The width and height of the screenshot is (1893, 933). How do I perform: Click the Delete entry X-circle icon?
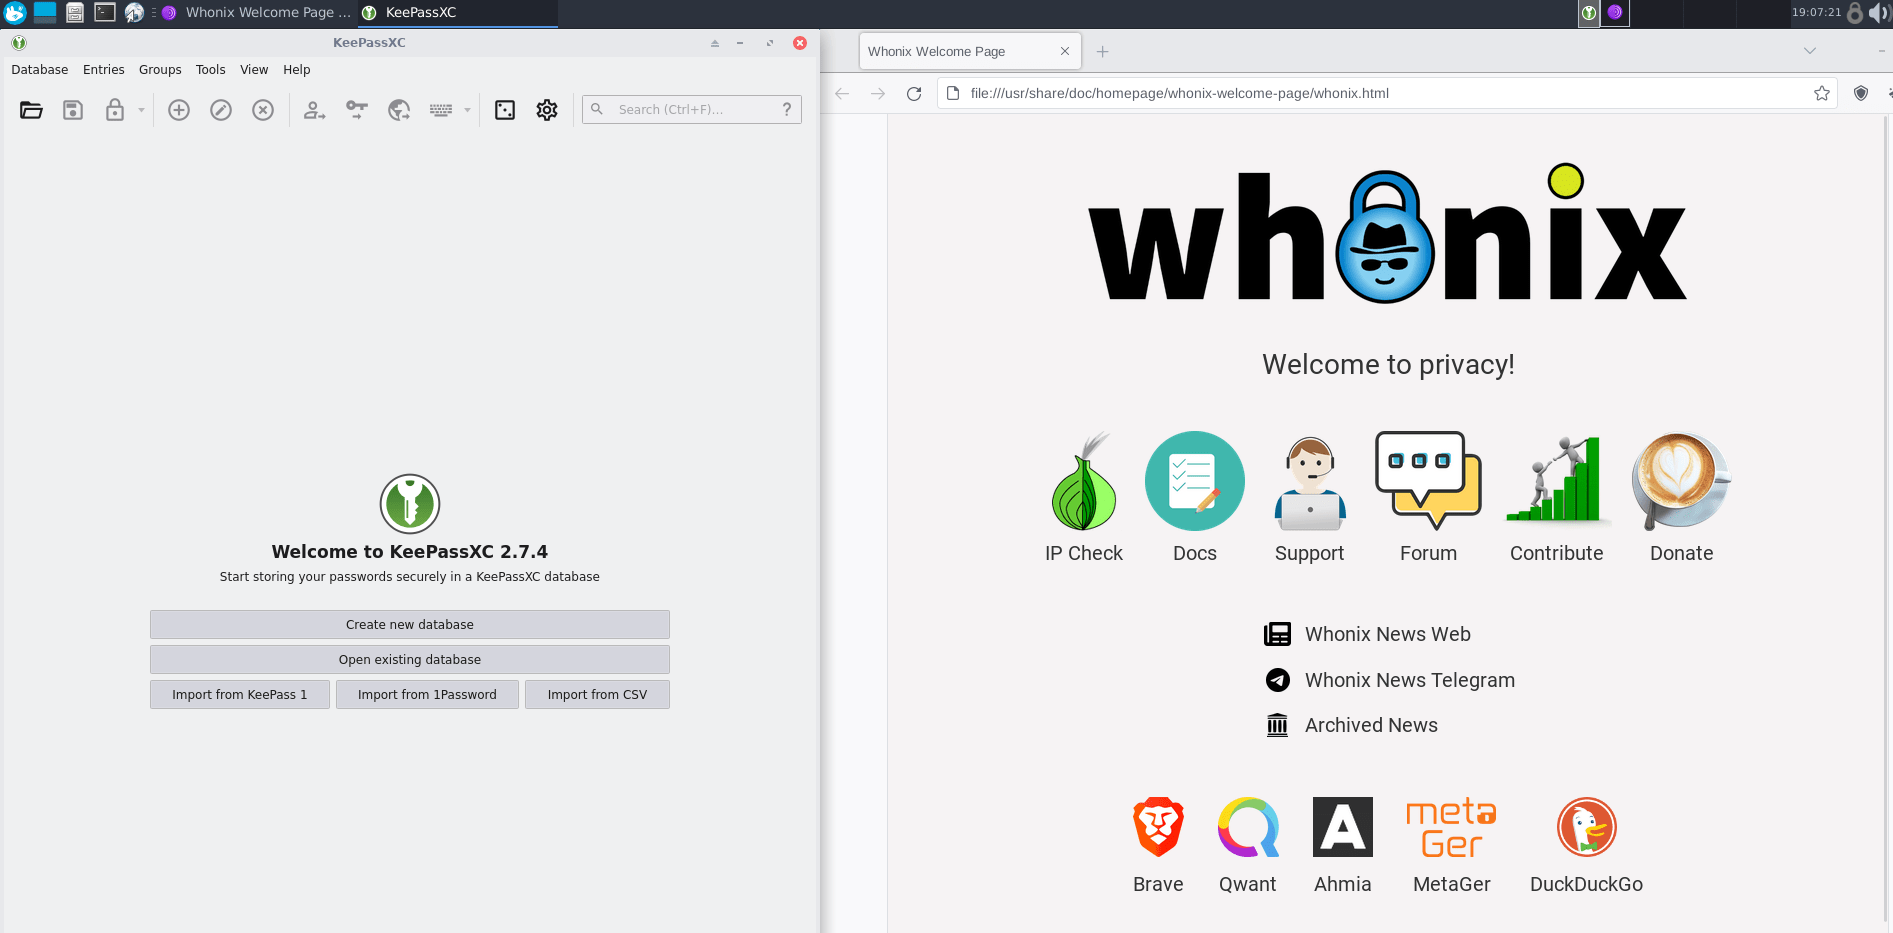click(x=263, y=110)
